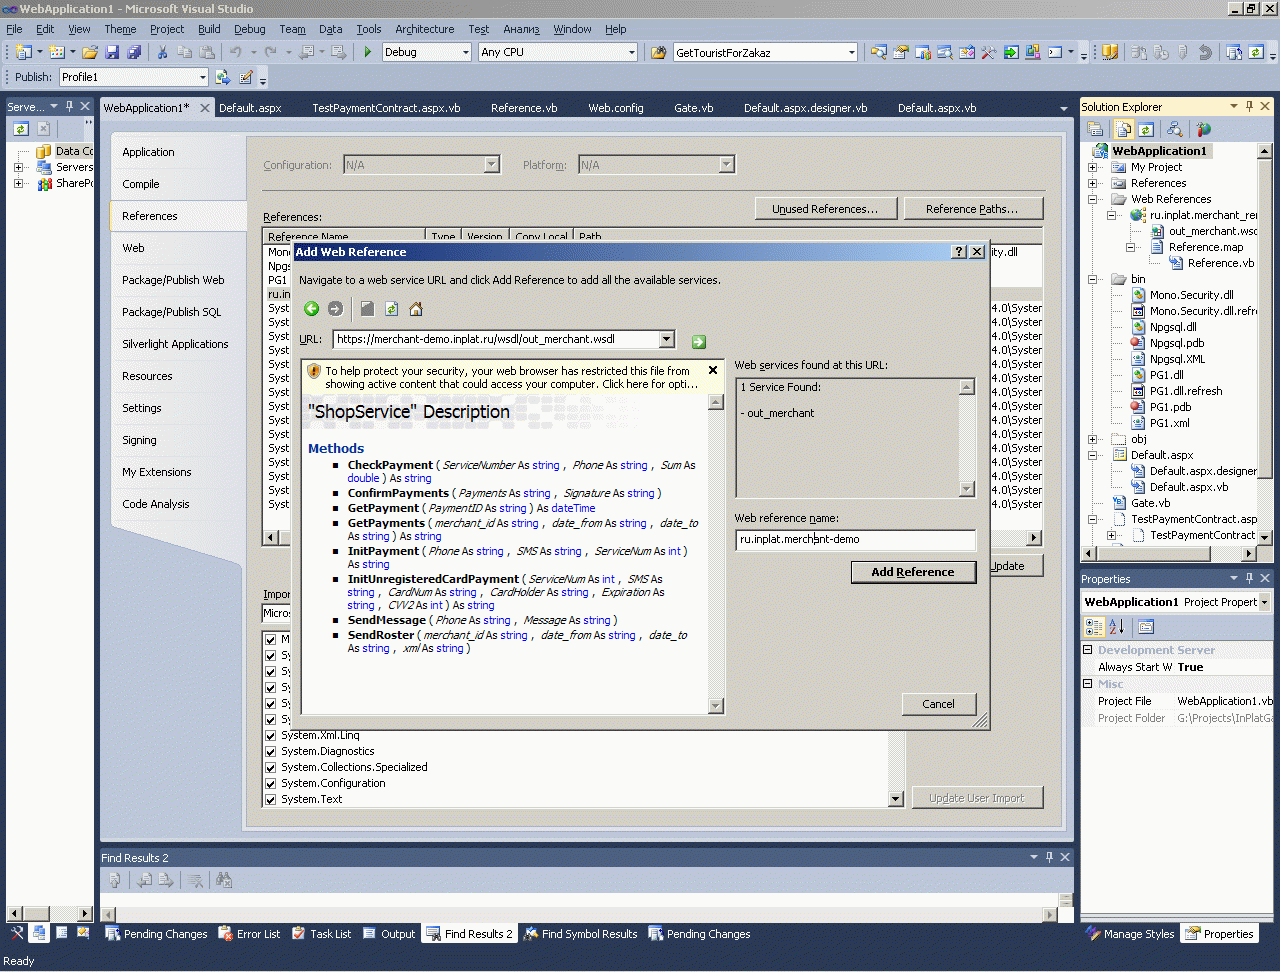Publish the web project using Publish icon
Image resolution: width=1280 pixels, height=972 pixels.
[x=223, y=77]
